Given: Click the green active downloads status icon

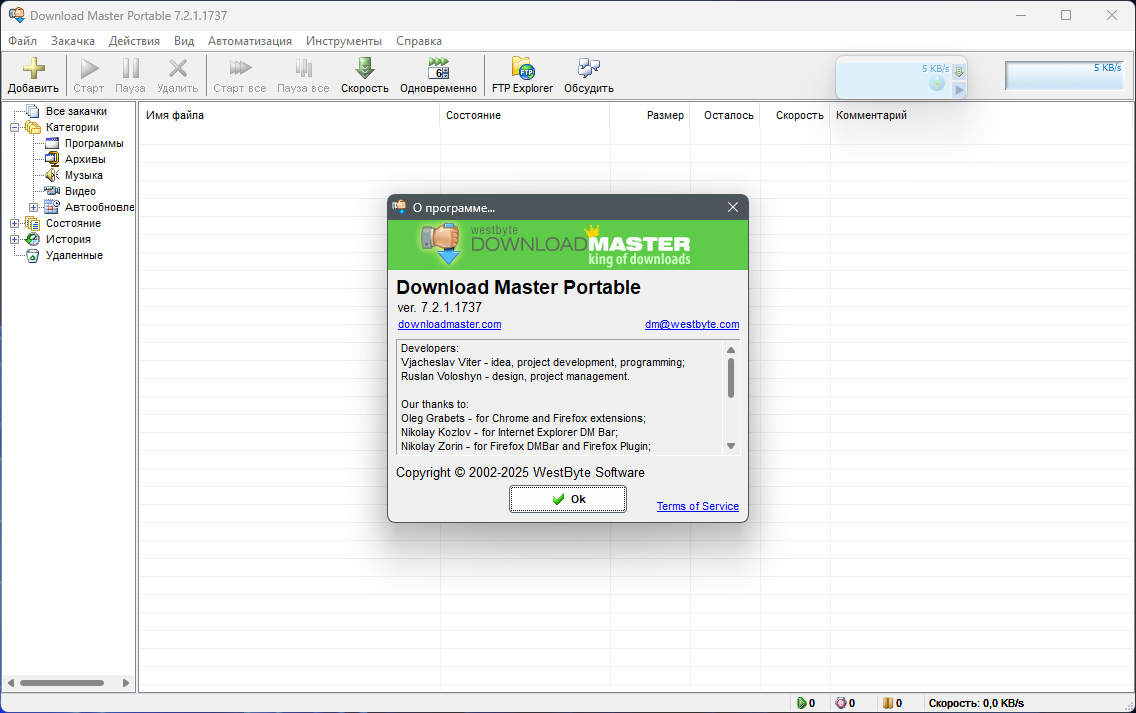Looking at the screenshot, I should [x=801, y=703].
